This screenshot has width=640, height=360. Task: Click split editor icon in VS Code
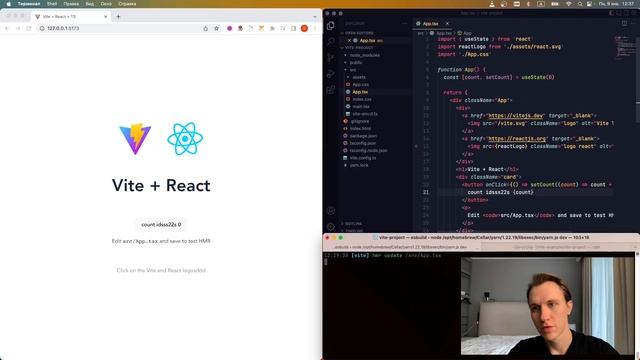click(624, 23)
